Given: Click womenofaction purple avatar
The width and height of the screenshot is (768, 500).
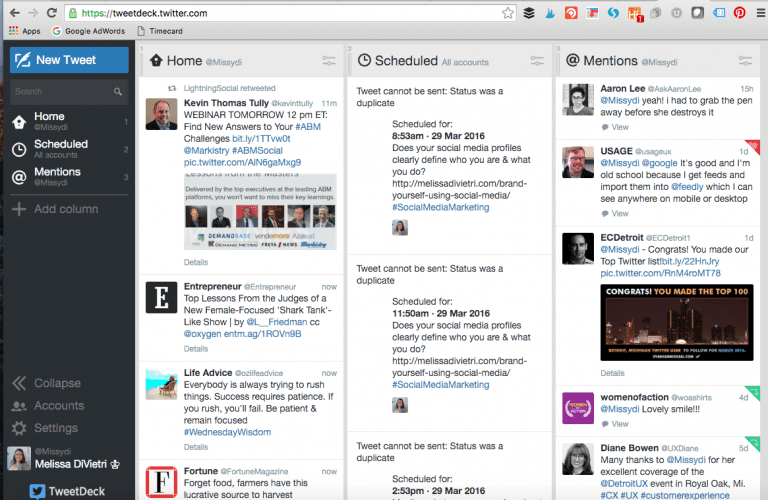Looking at the screenshot, I should point(578,408).
